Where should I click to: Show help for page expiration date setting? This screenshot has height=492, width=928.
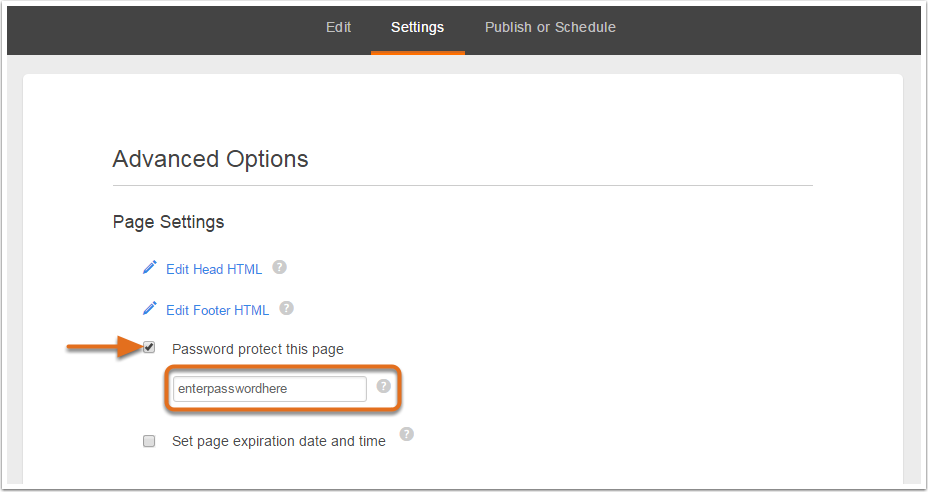point(406,434)
